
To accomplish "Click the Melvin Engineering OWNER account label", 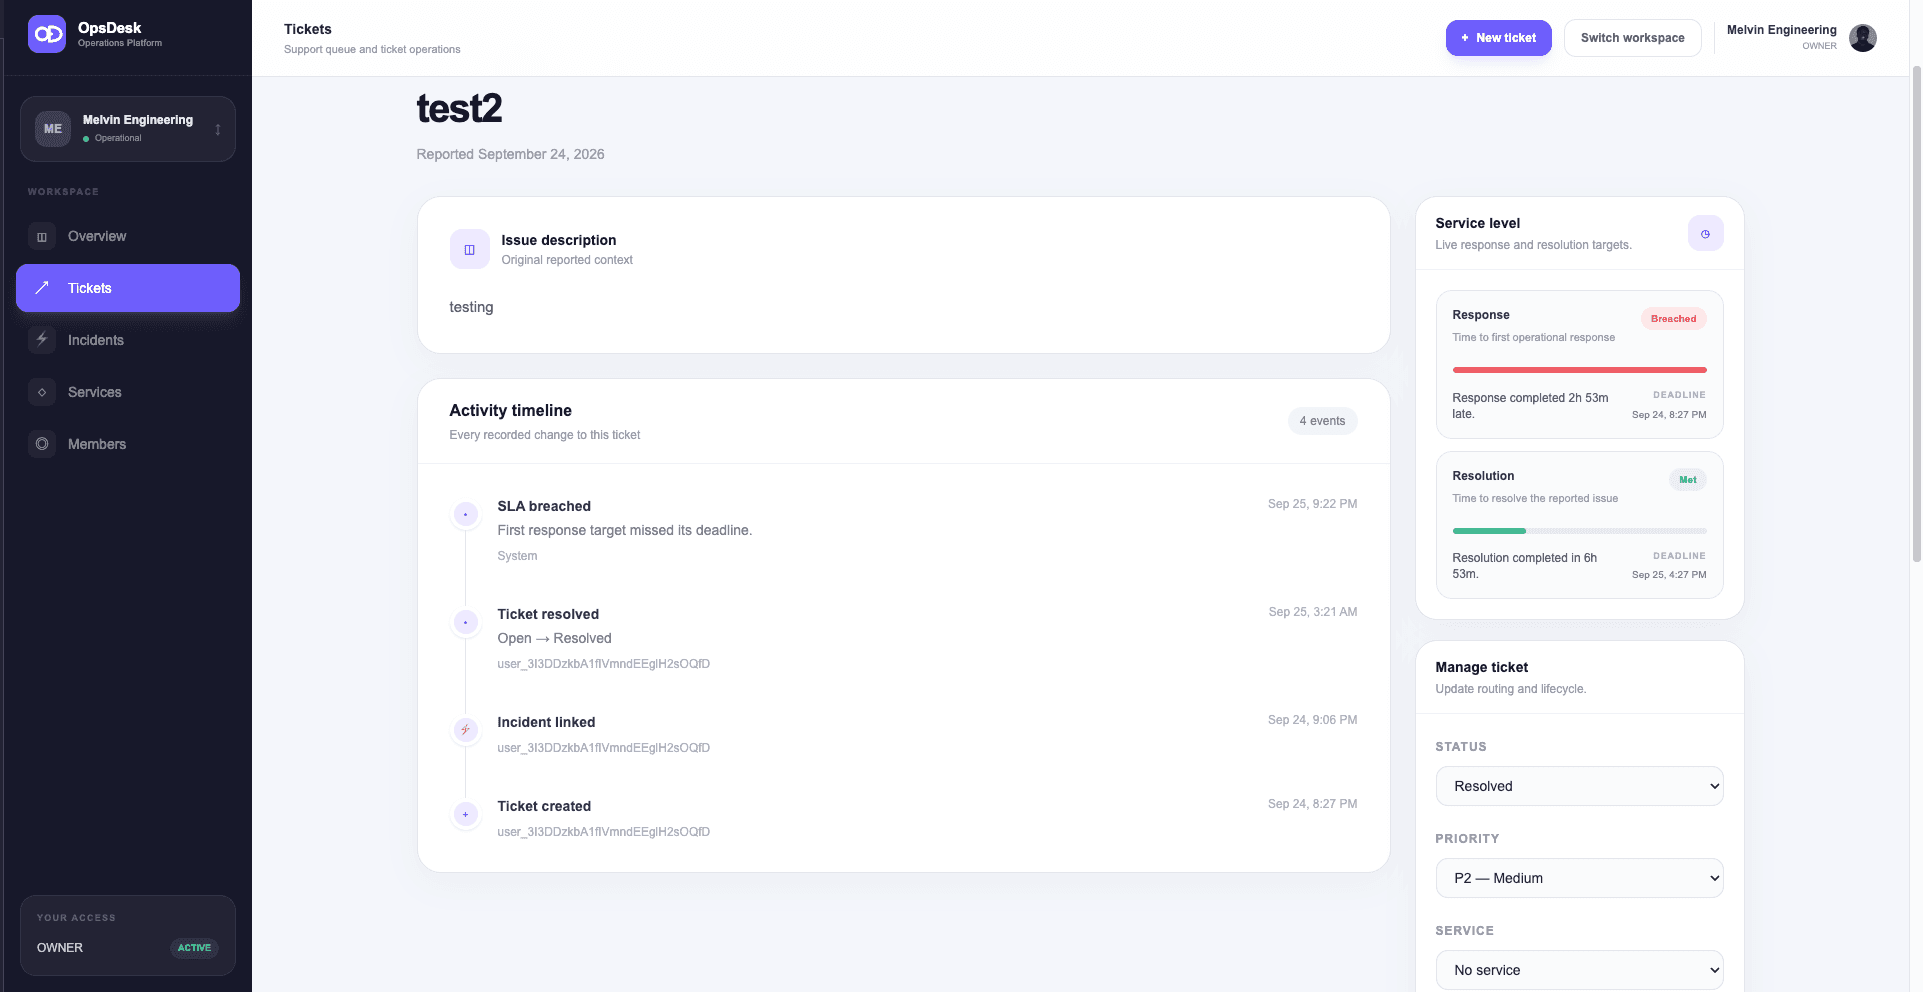I will (x=1781, y=37).
